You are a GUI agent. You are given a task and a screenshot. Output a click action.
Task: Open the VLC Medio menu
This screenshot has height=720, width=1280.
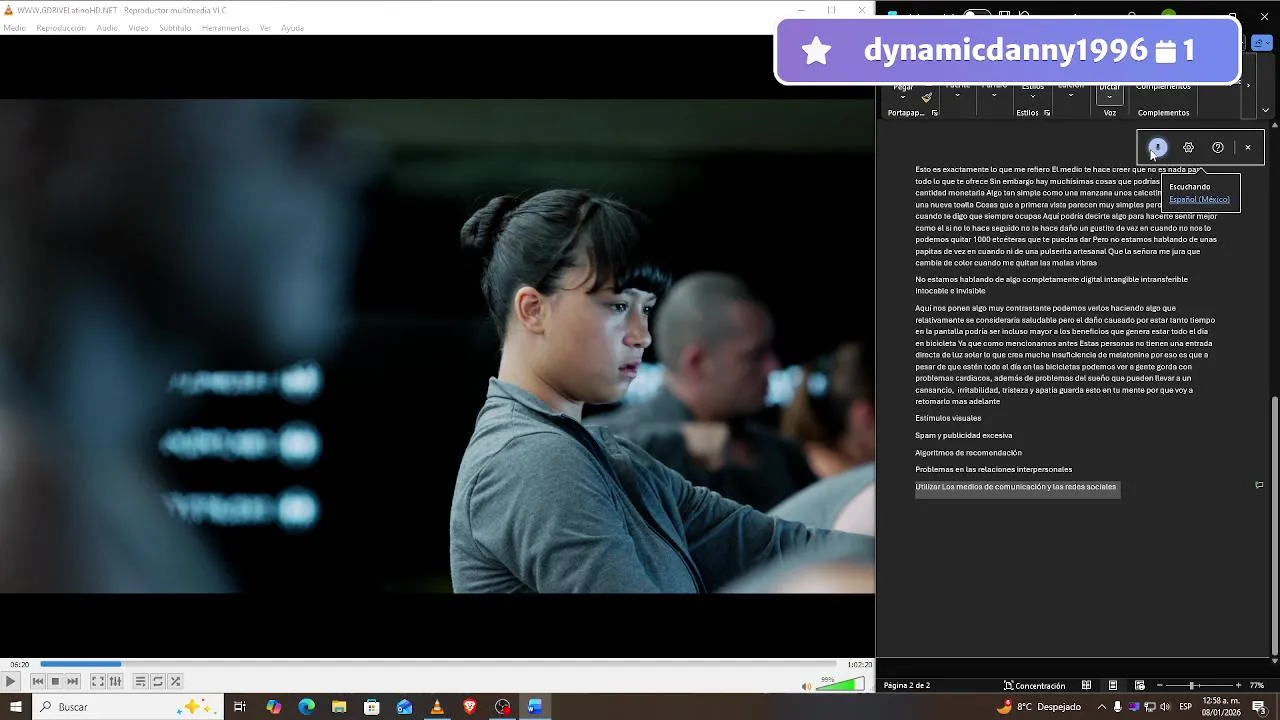[x=14, y=28]
